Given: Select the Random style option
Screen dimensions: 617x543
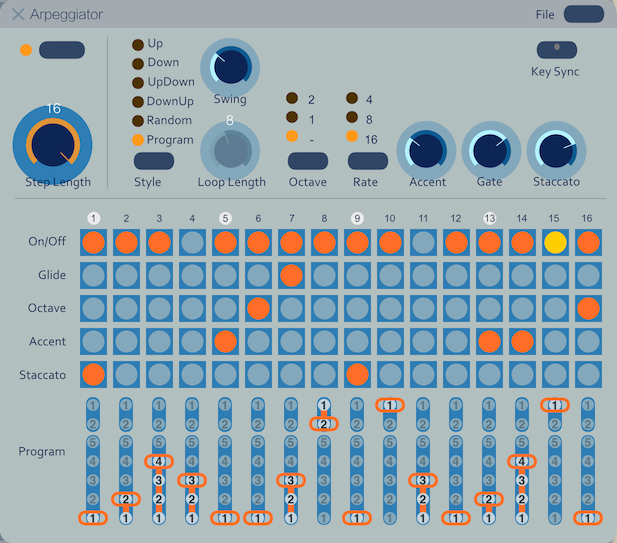Looking at the screenshot, I should [139, 121].
